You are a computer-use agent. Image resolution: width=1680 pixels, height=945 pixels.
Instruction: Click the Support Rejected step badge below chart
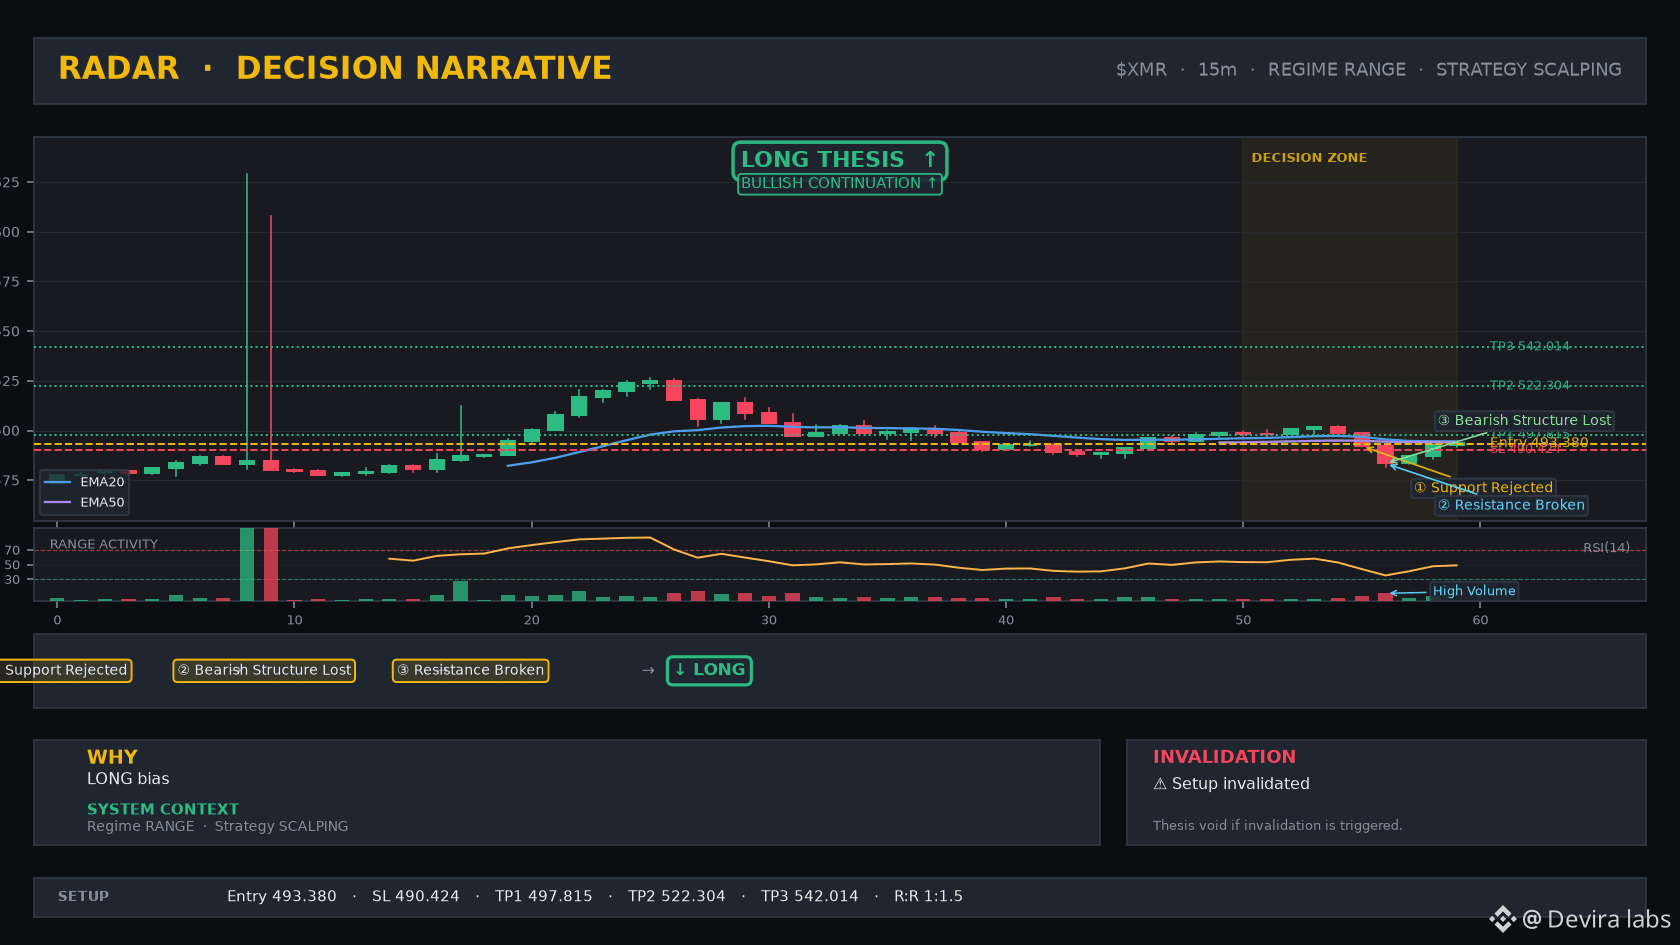(x=66, y=670)
